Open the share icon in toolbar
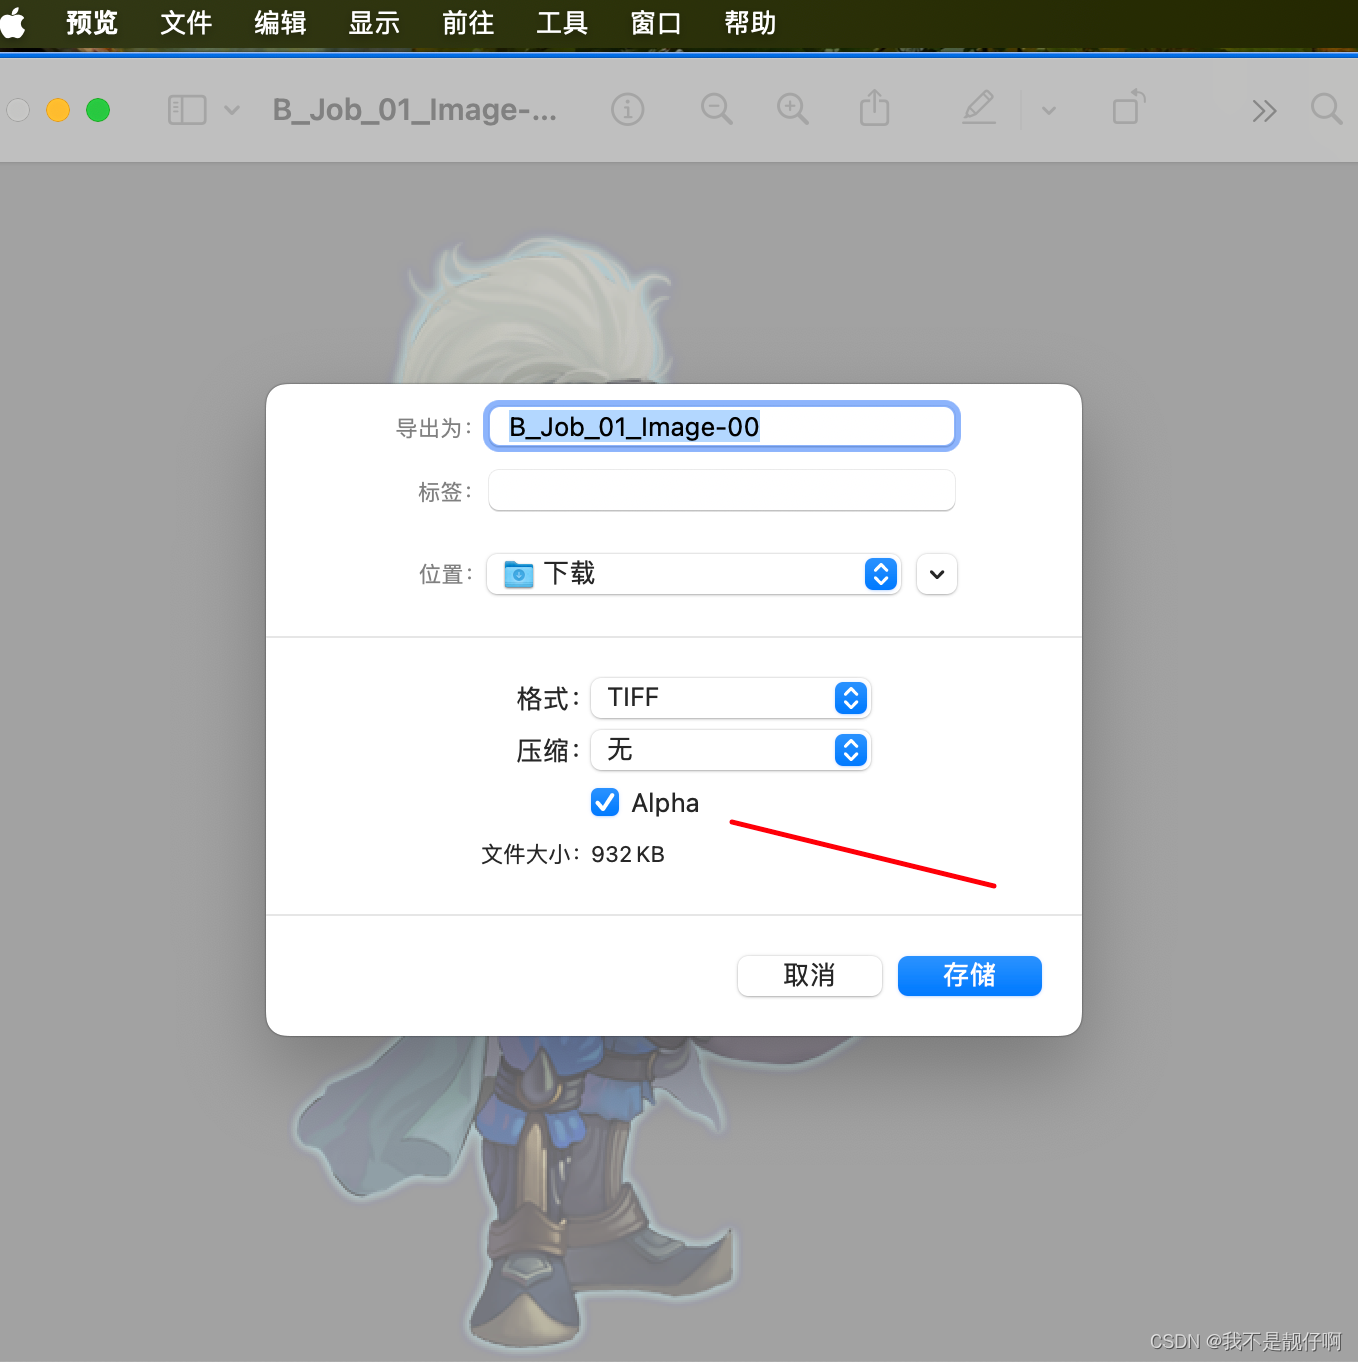The width and height of the screenshot is (1358, 1362). [x=874, y=108]
